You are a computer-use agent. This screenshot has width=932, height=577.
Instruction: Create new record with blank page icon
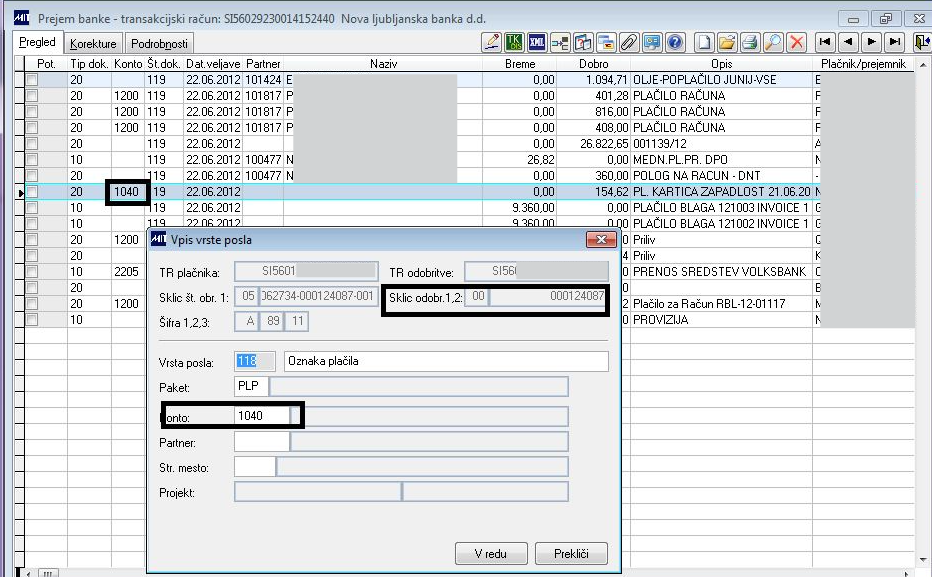click(704, 42)
